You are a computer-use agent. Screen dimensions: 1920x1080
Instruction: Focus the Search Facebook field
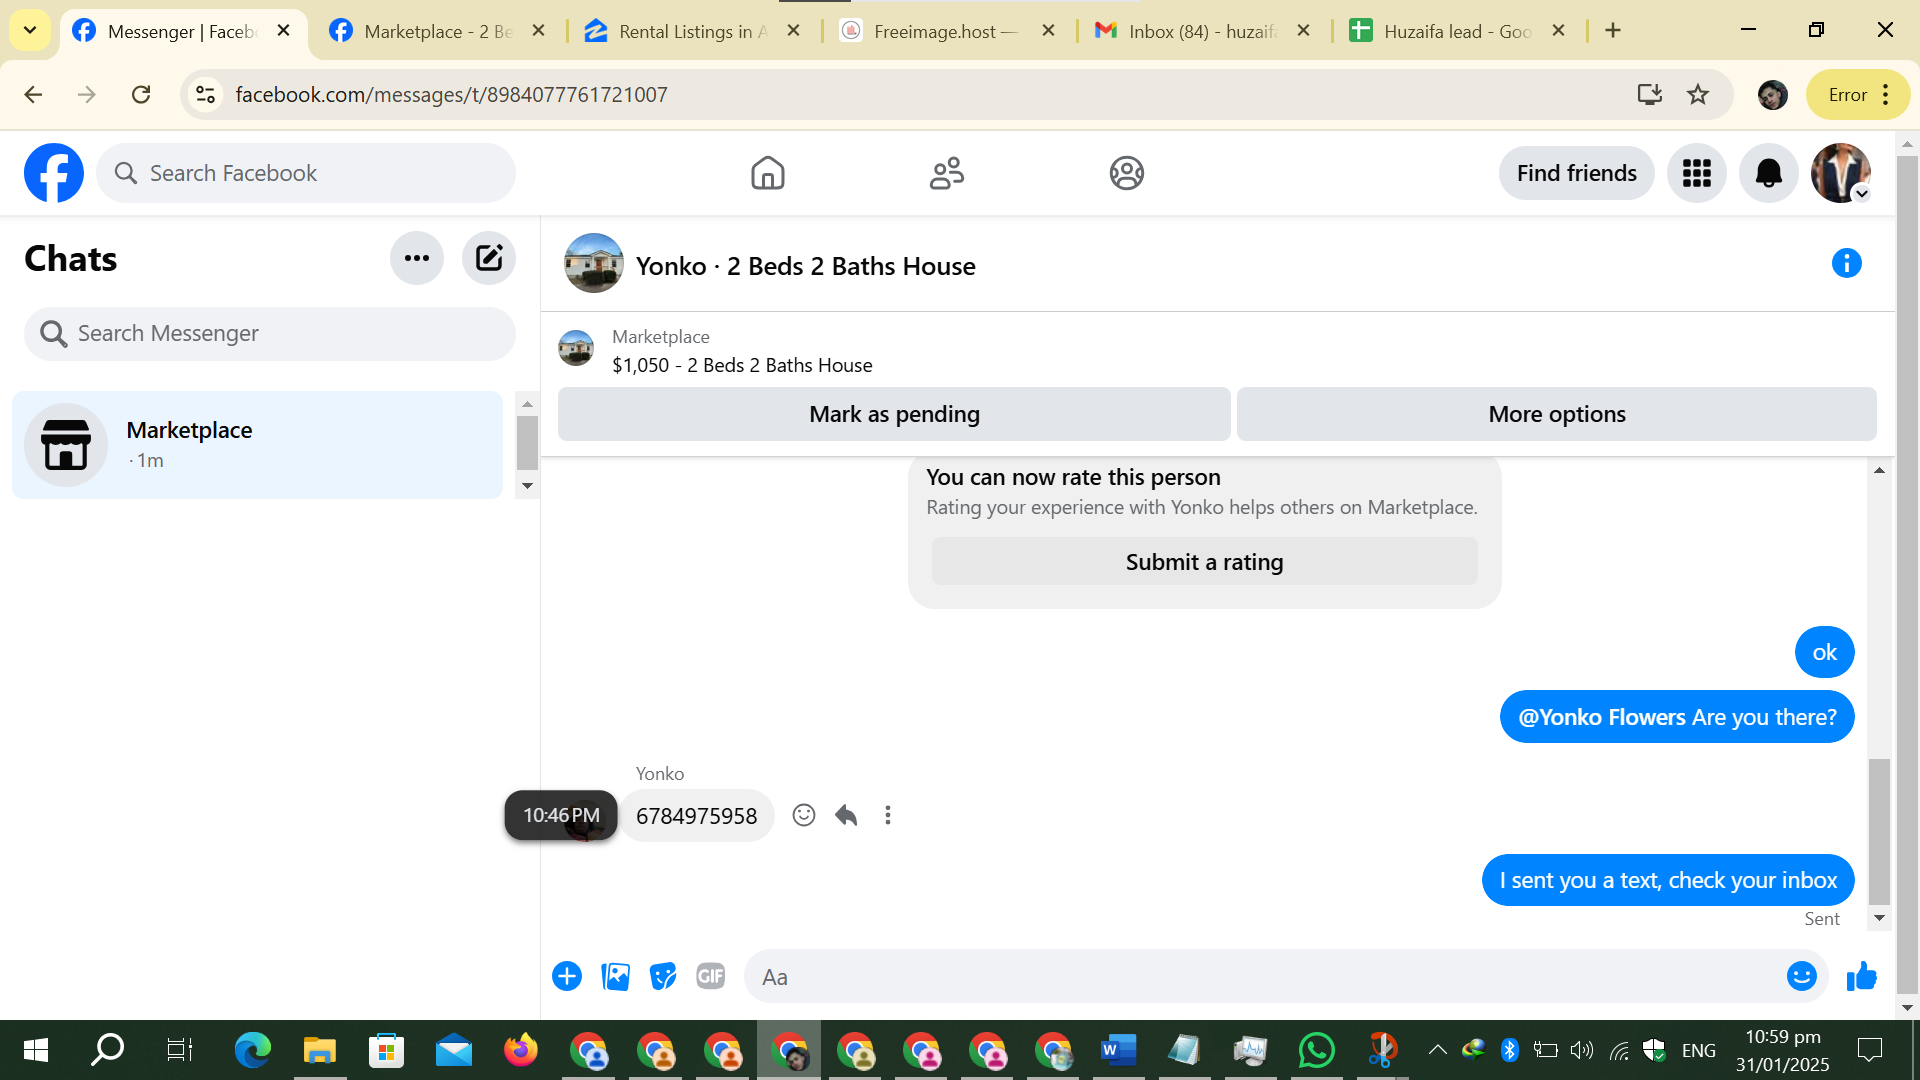306,173
